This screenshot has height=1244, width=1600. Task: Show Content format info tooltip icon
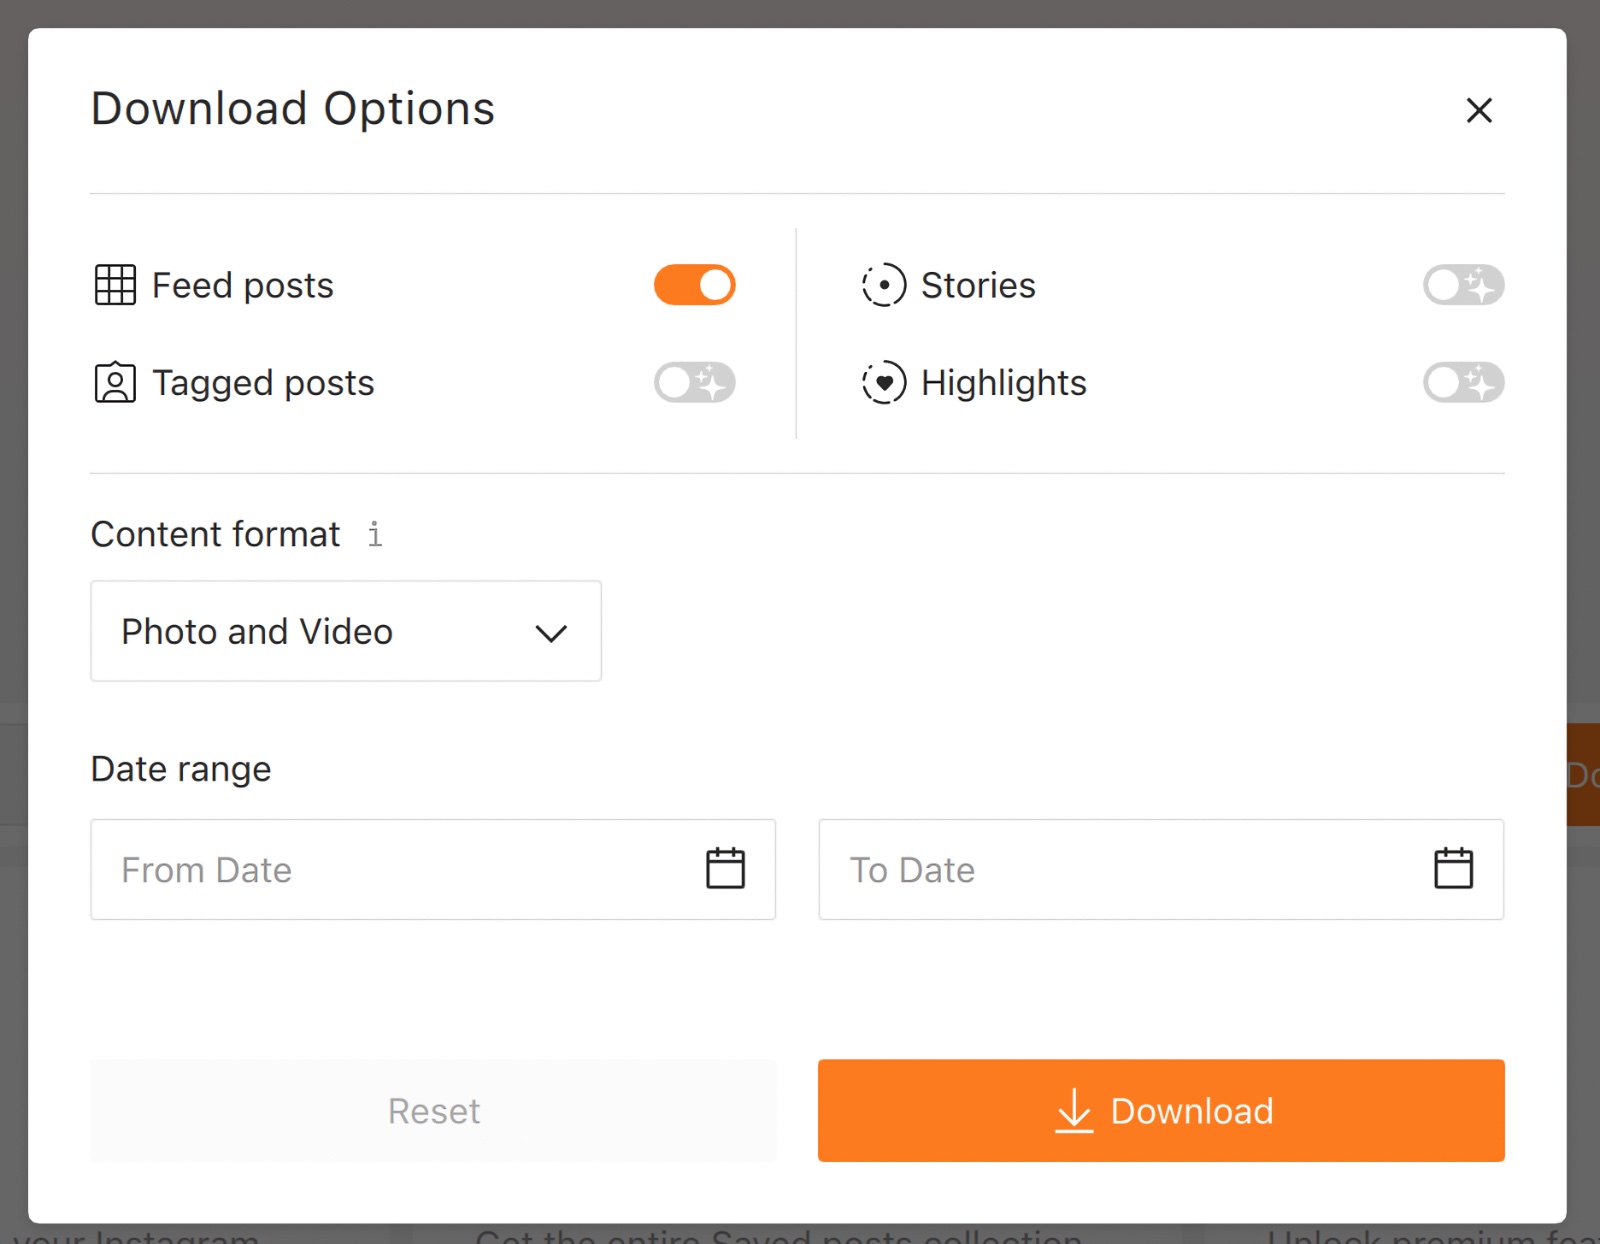tap(375, 534)
